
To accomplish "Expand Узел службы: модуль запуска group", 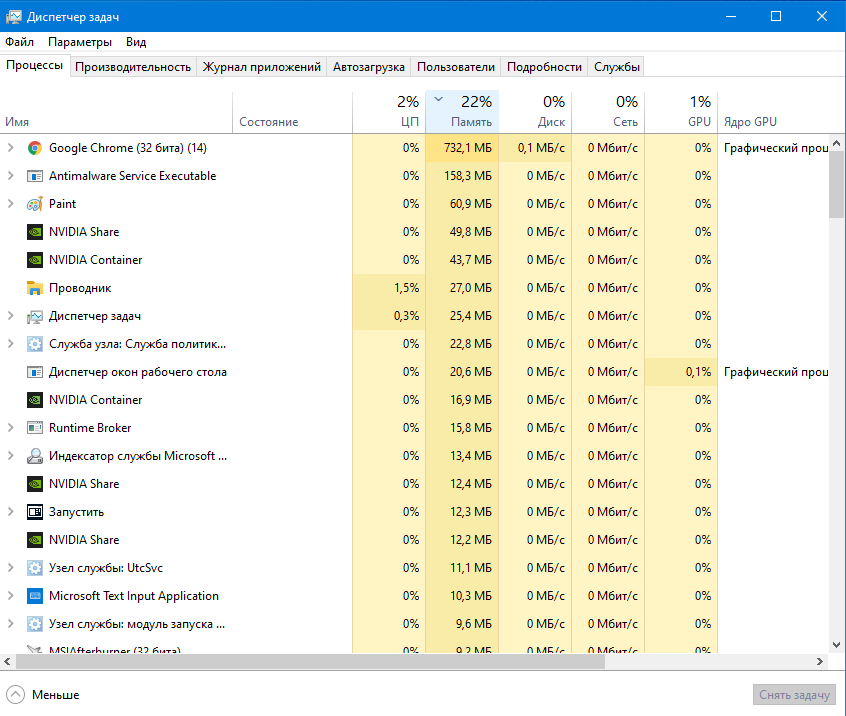I will tap(10, 624).
